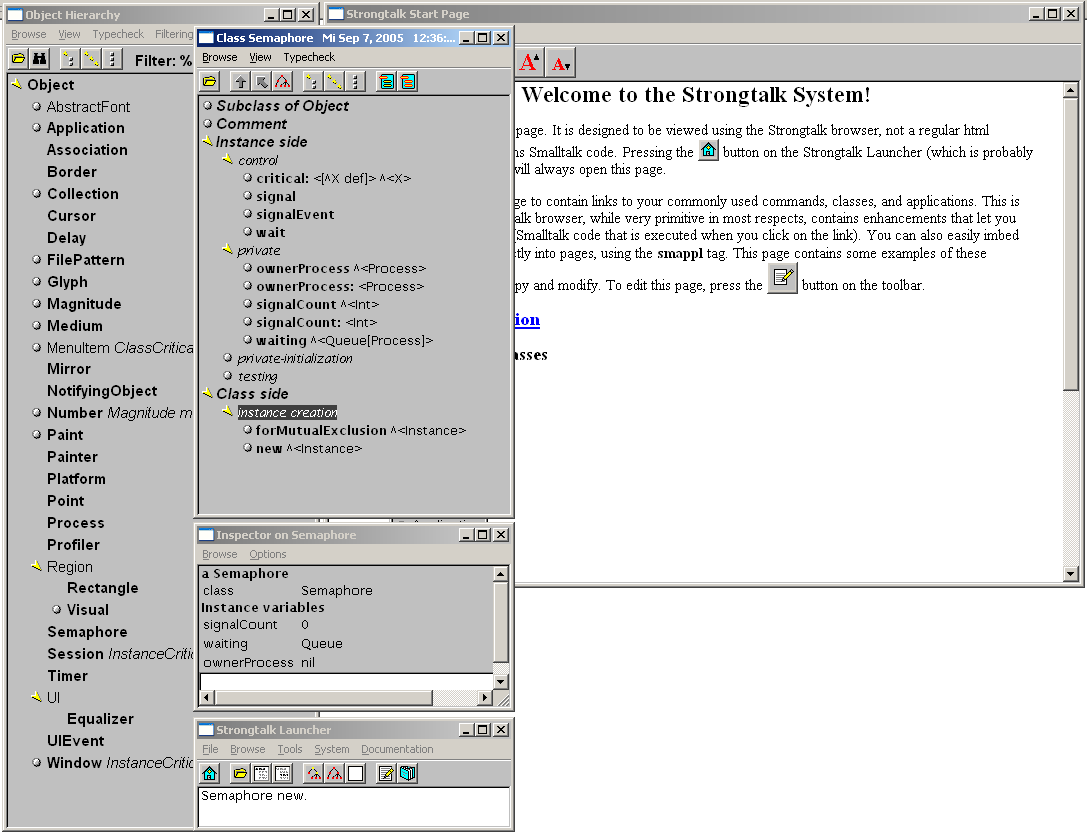This screenshot has height=835, width=1087.
Task: Expand the Collection node bullet
Action: pos(37,193)
